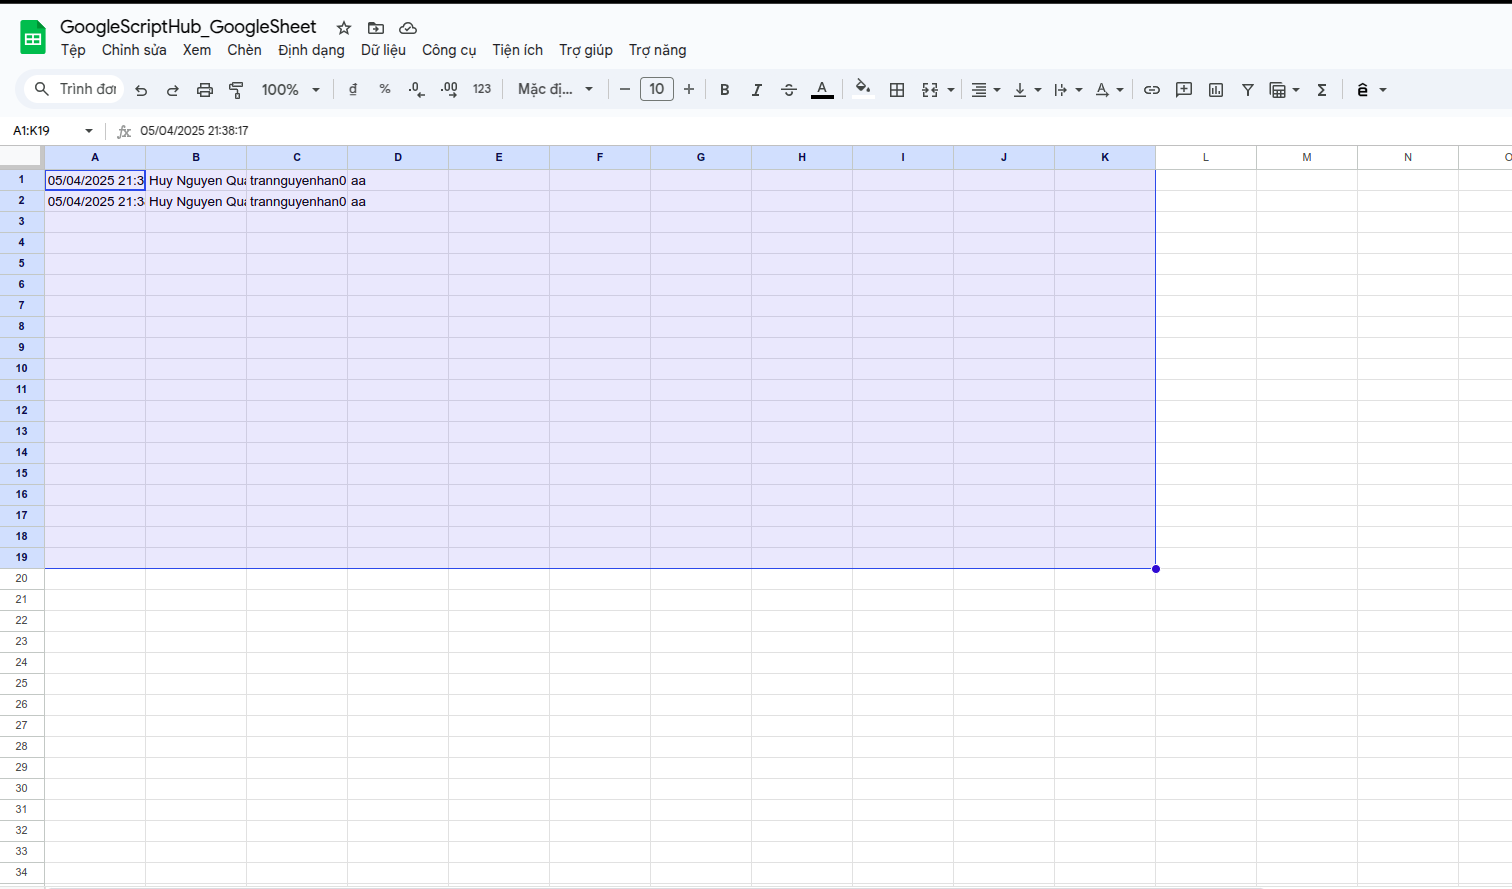The height and width of the screenshot is (889, 1512).
Task: Open the name box dropdown arrow
Action: (x=89, y=131)
